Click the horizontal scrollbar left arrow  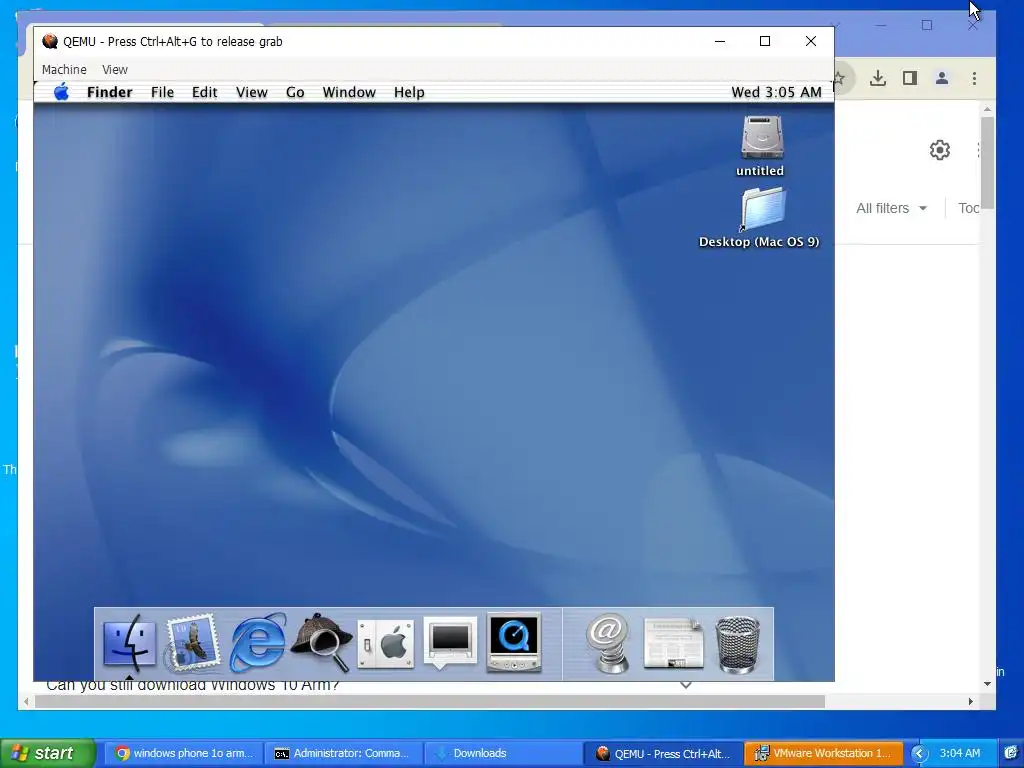click(26, 701)
